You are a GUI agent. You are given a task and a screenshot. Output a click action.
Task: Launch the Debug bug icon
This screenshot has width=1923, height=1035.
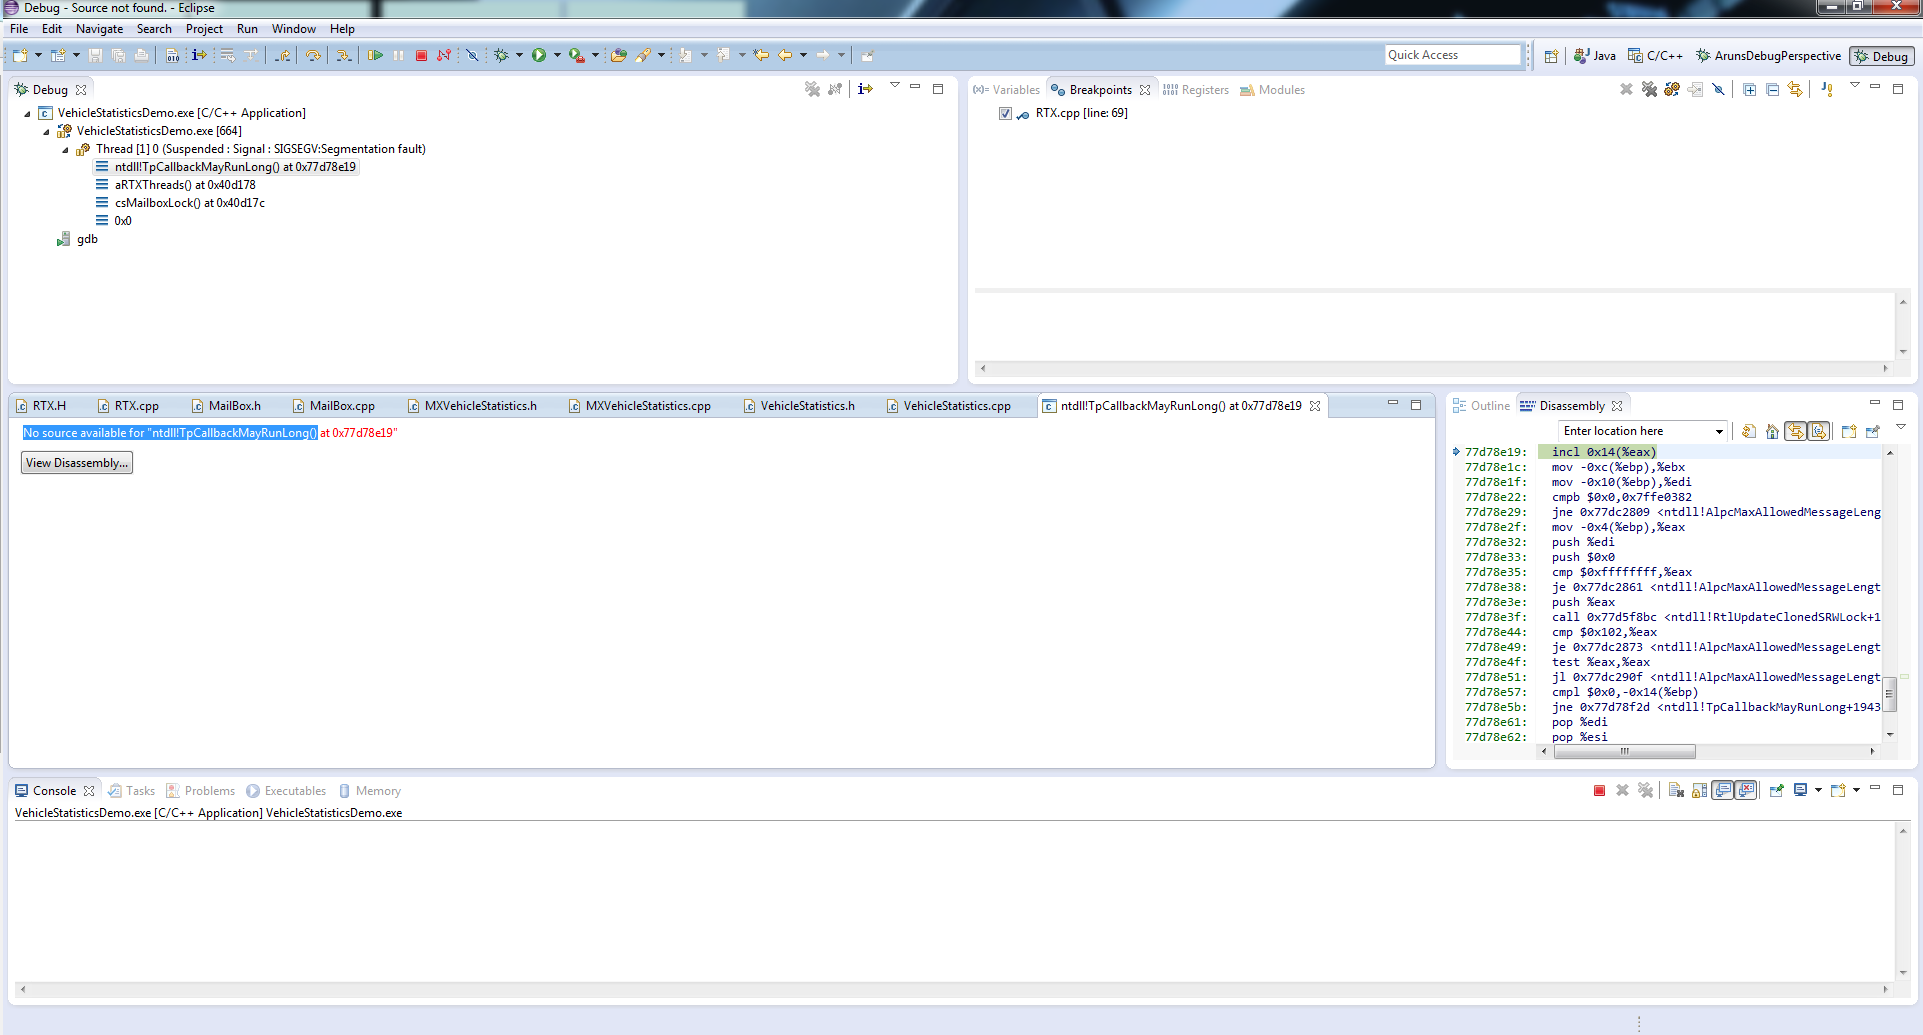tap(501, 55)
